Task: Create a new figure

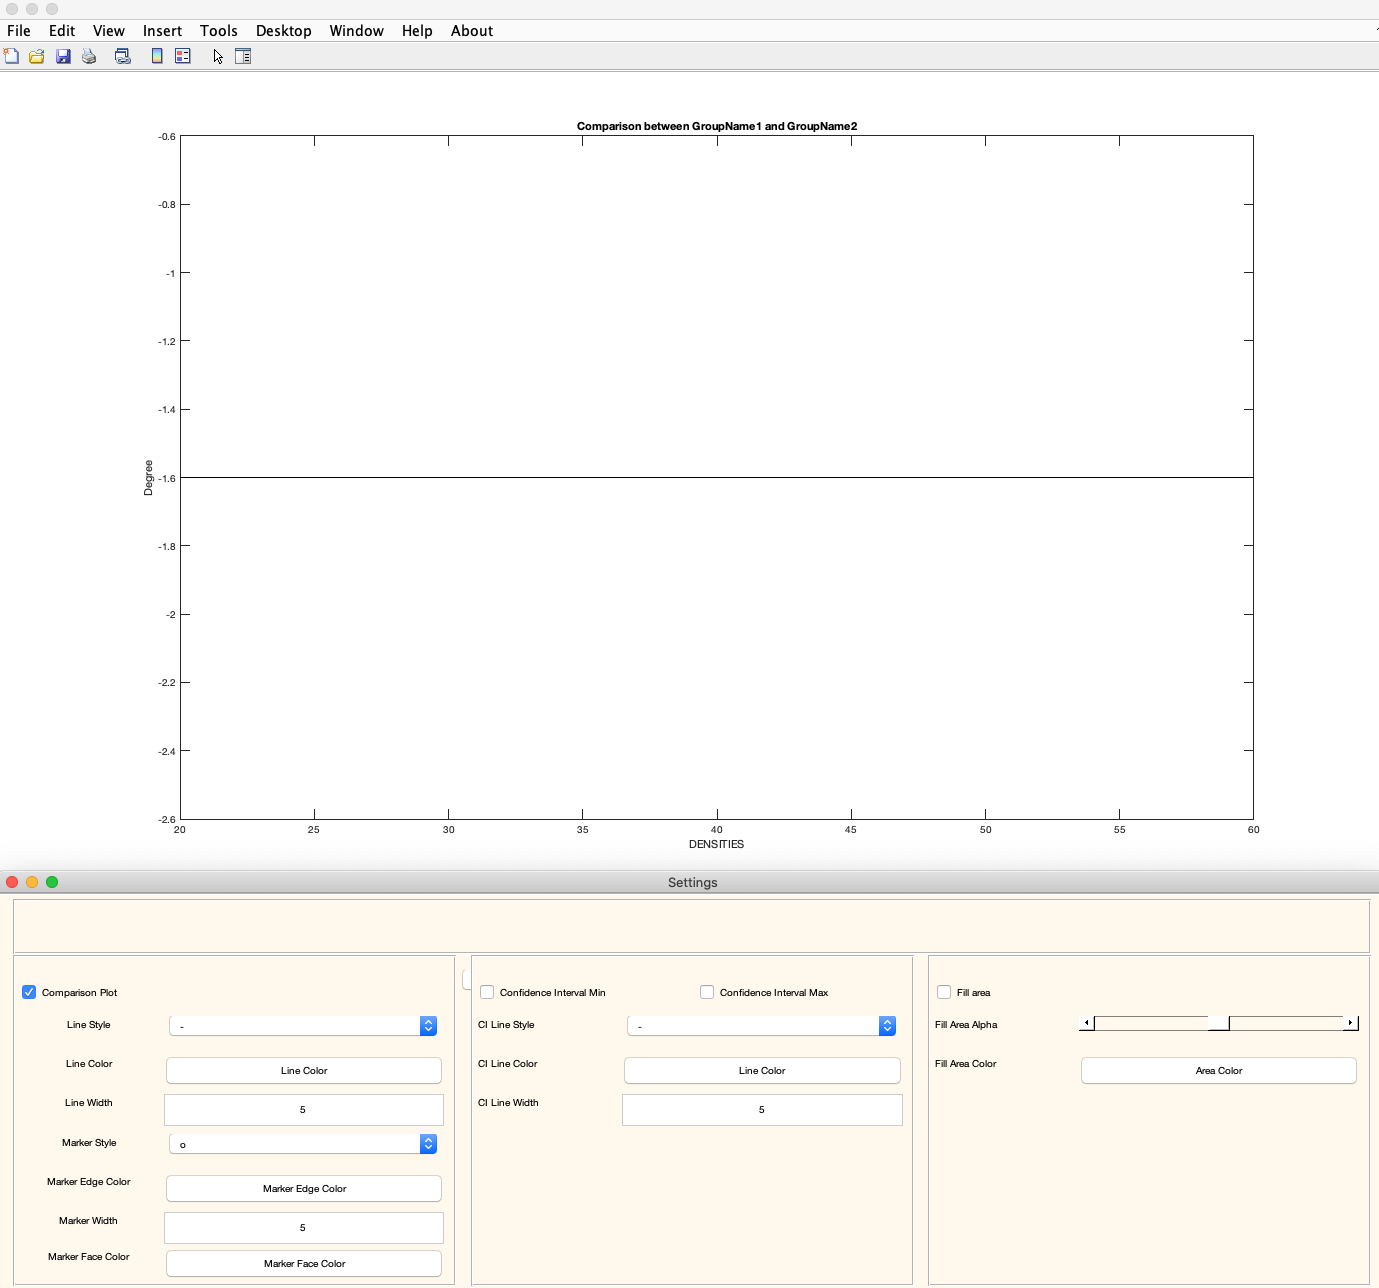Action: click(11, 56)
